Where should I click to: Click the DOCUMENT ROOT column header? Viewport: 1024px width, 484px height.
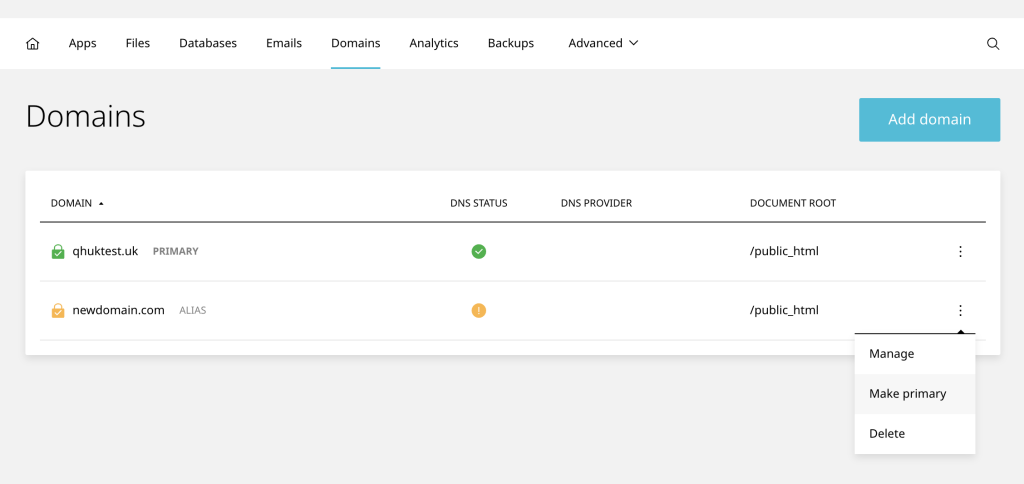793,203
